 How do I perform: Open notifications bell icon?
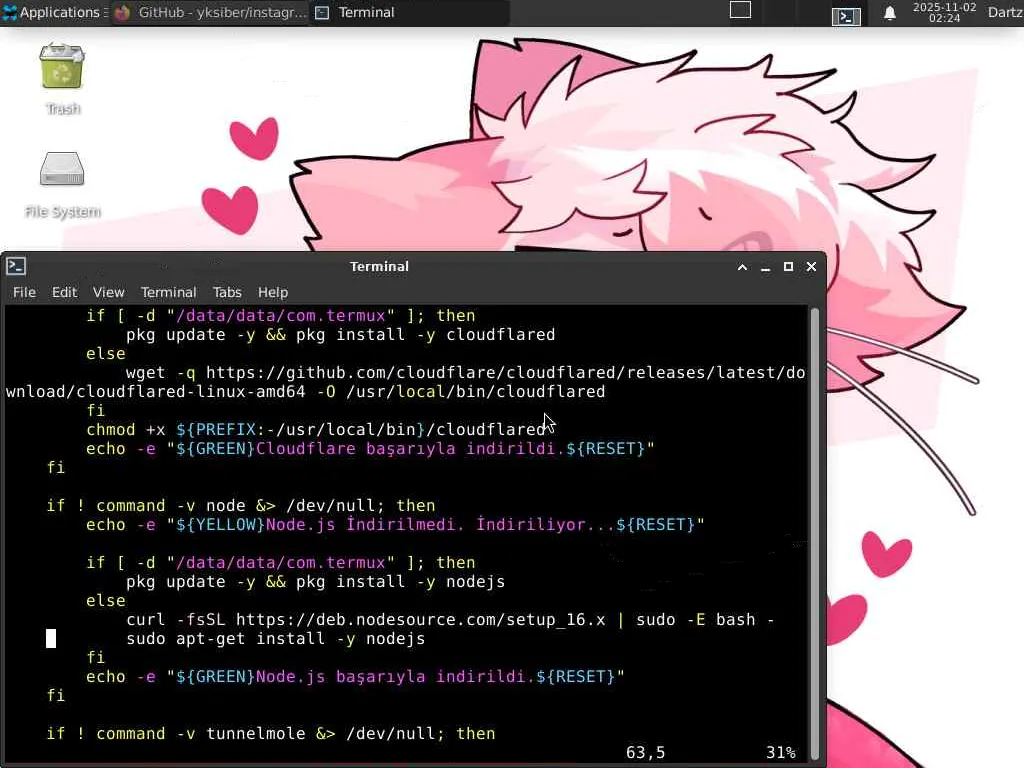(889, 13)
